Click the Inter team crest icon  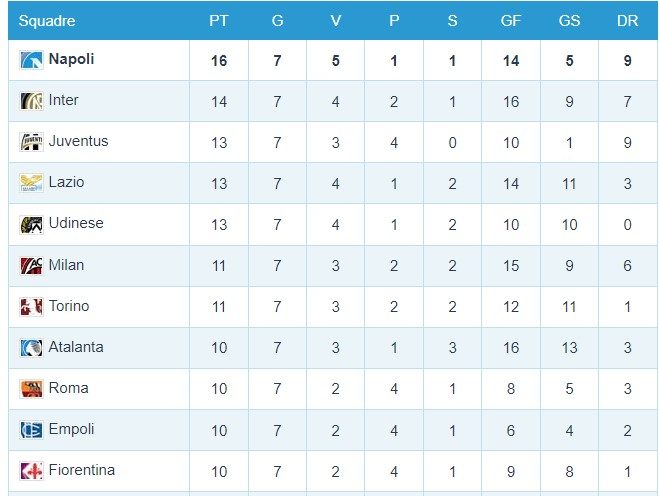31,101
